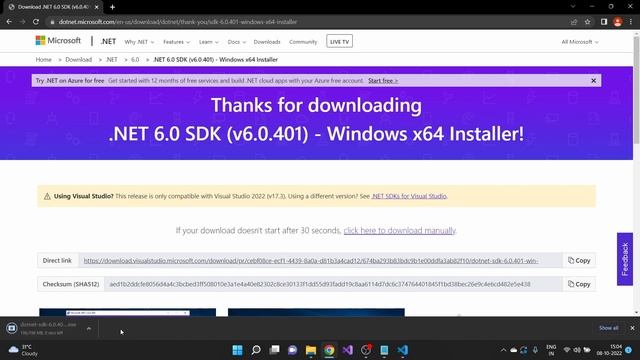The width and height of the screenshot is (640, 360).
Task: Click here to download manually link
Action: click(399, 231)
